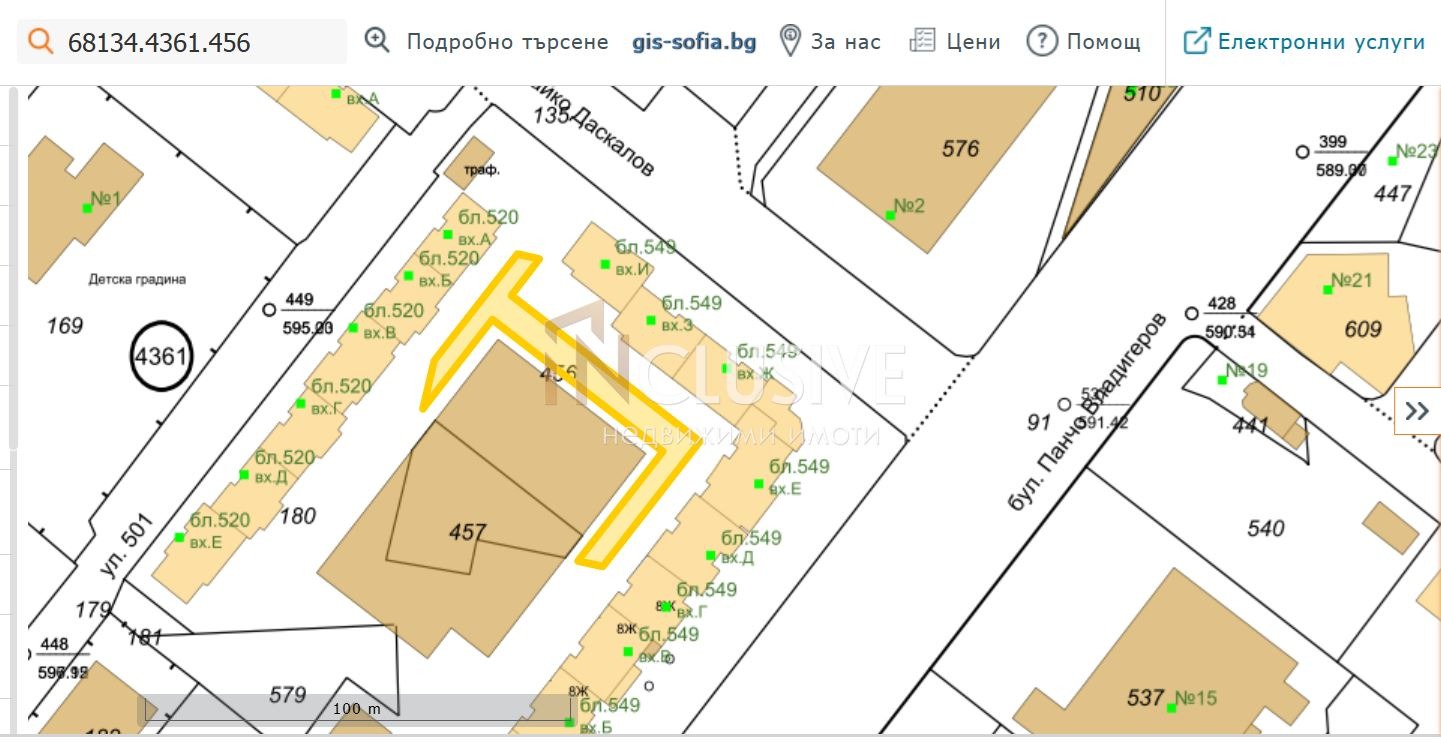1441x742 pixels.
Task: Click green marker №2 on building 576
Action: (890, 215)
